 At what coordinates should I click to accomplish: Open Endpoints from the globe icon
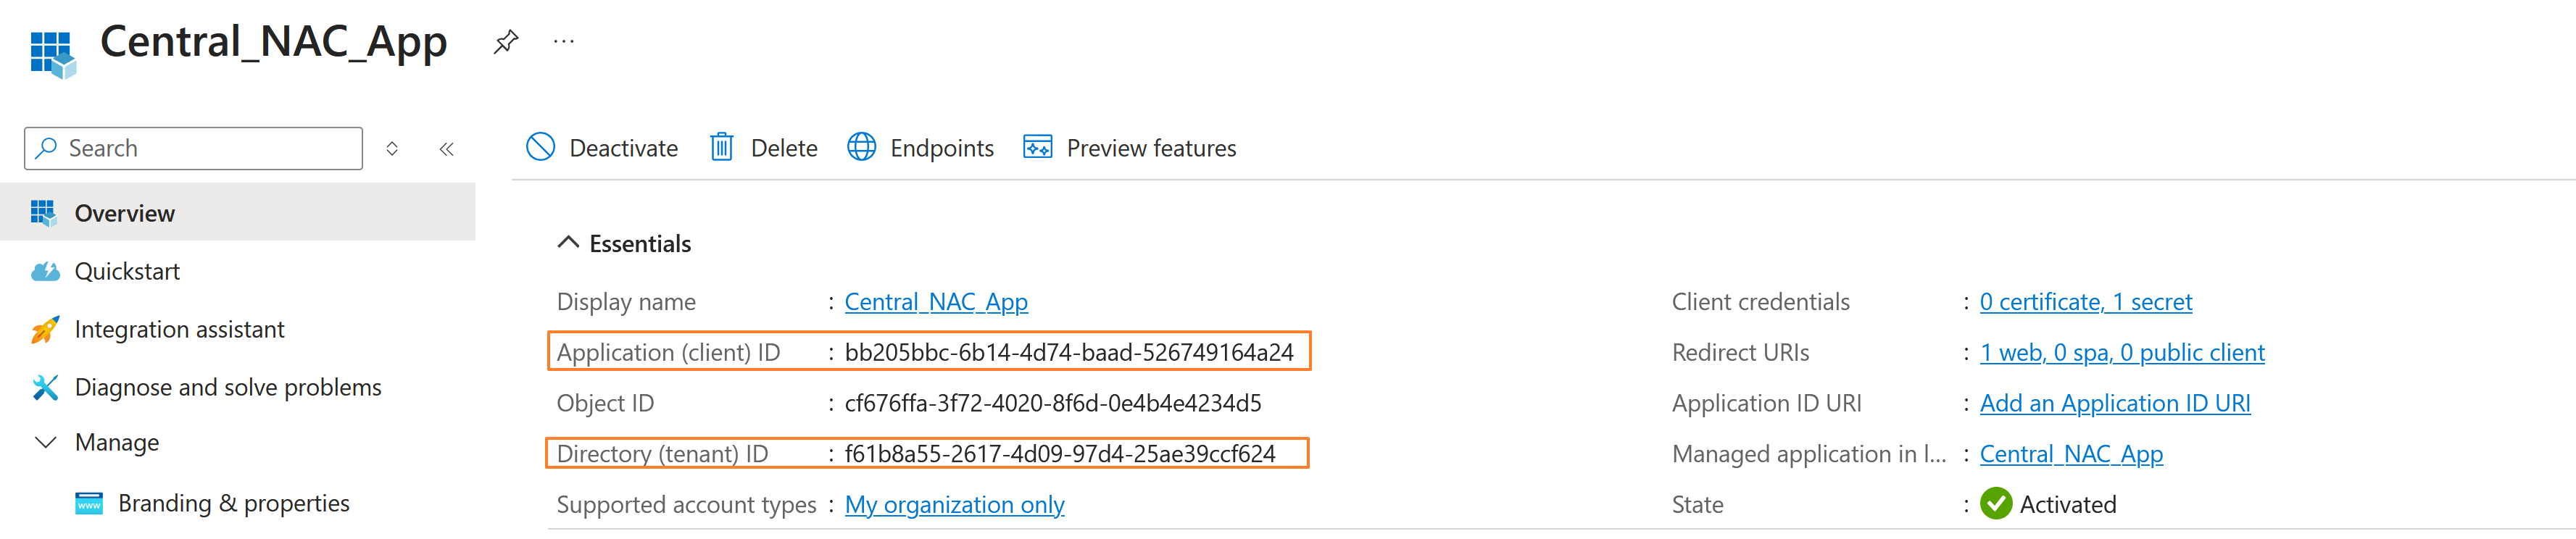tap(861, 147)
